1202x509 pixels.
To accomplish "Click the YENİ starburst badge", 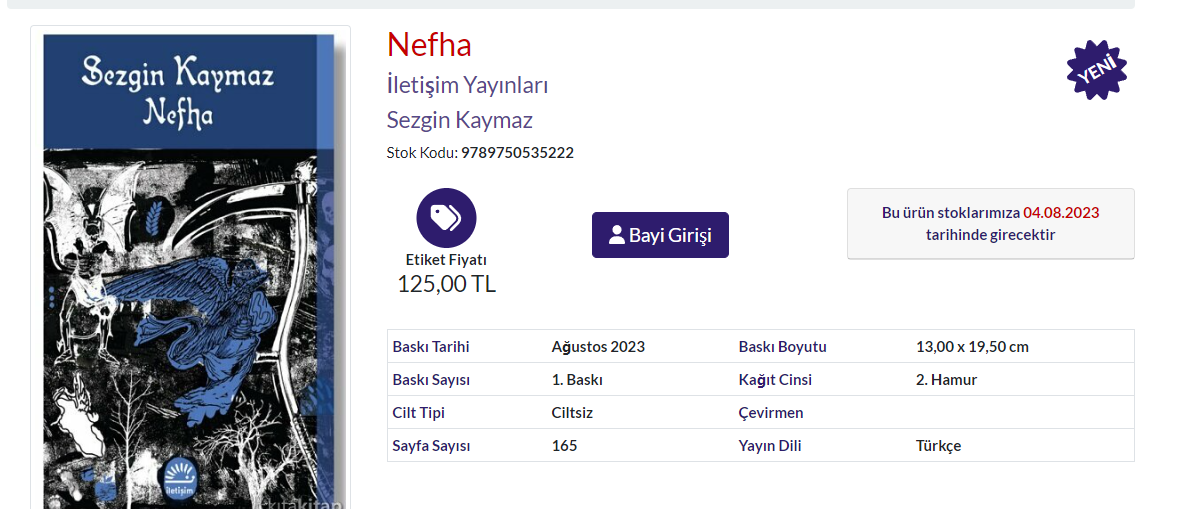I will pyautogui.click(x=1096, y=70).
